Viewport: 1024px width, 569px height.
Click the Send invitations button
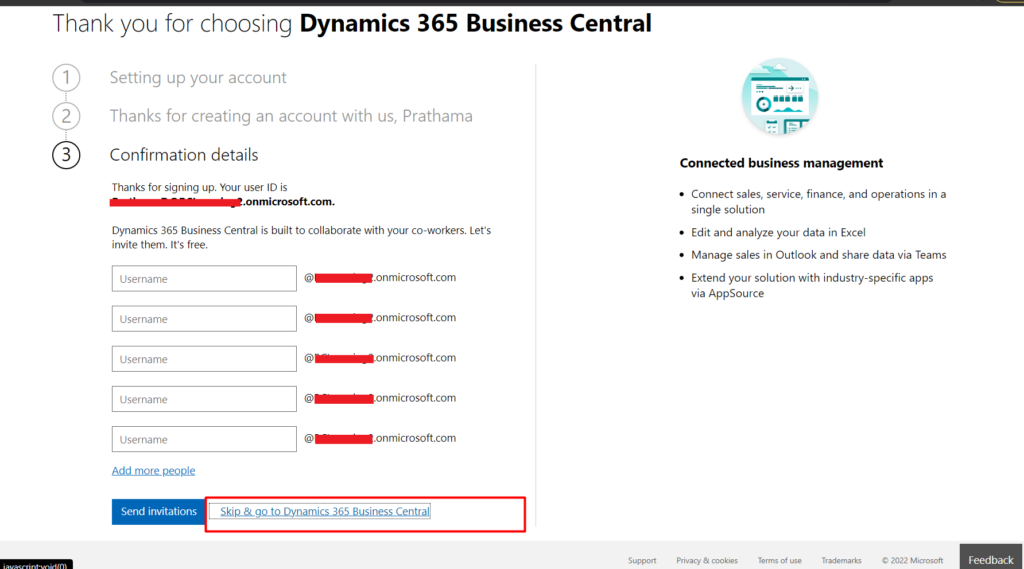click(158, 512)
